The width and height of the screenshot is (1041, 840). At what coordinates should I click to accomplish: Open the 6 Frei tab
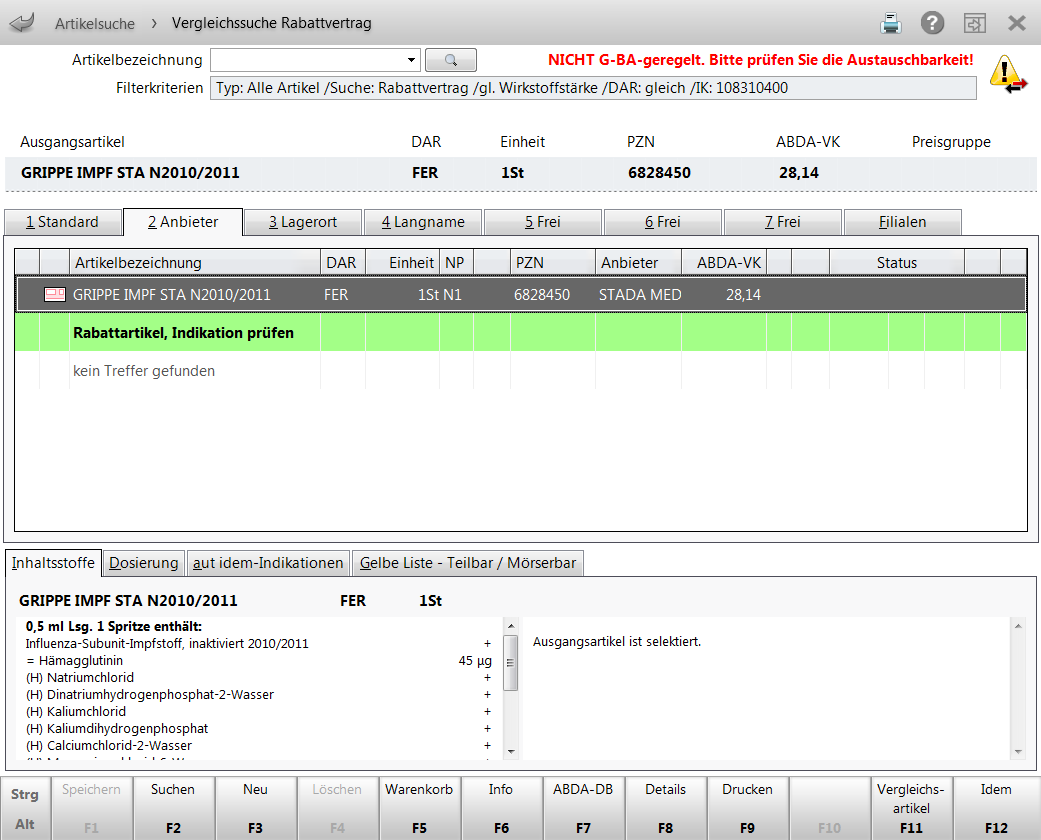[x=663, y=222]
